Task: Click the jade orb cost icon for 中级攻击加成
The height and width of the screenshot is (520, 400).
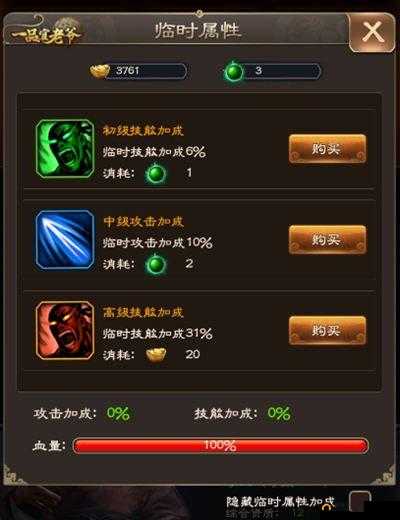Action: coord(156,264)
